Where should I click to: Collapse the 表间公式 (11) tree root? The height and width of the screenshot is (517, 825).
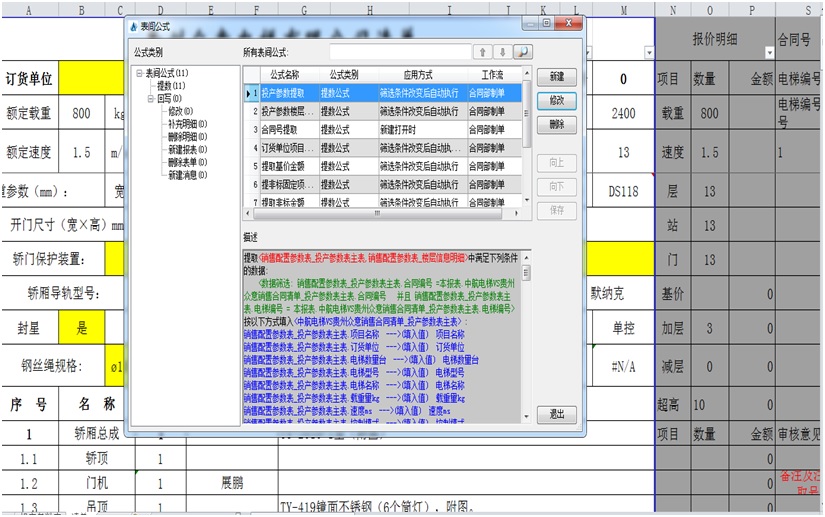point(138,74)
